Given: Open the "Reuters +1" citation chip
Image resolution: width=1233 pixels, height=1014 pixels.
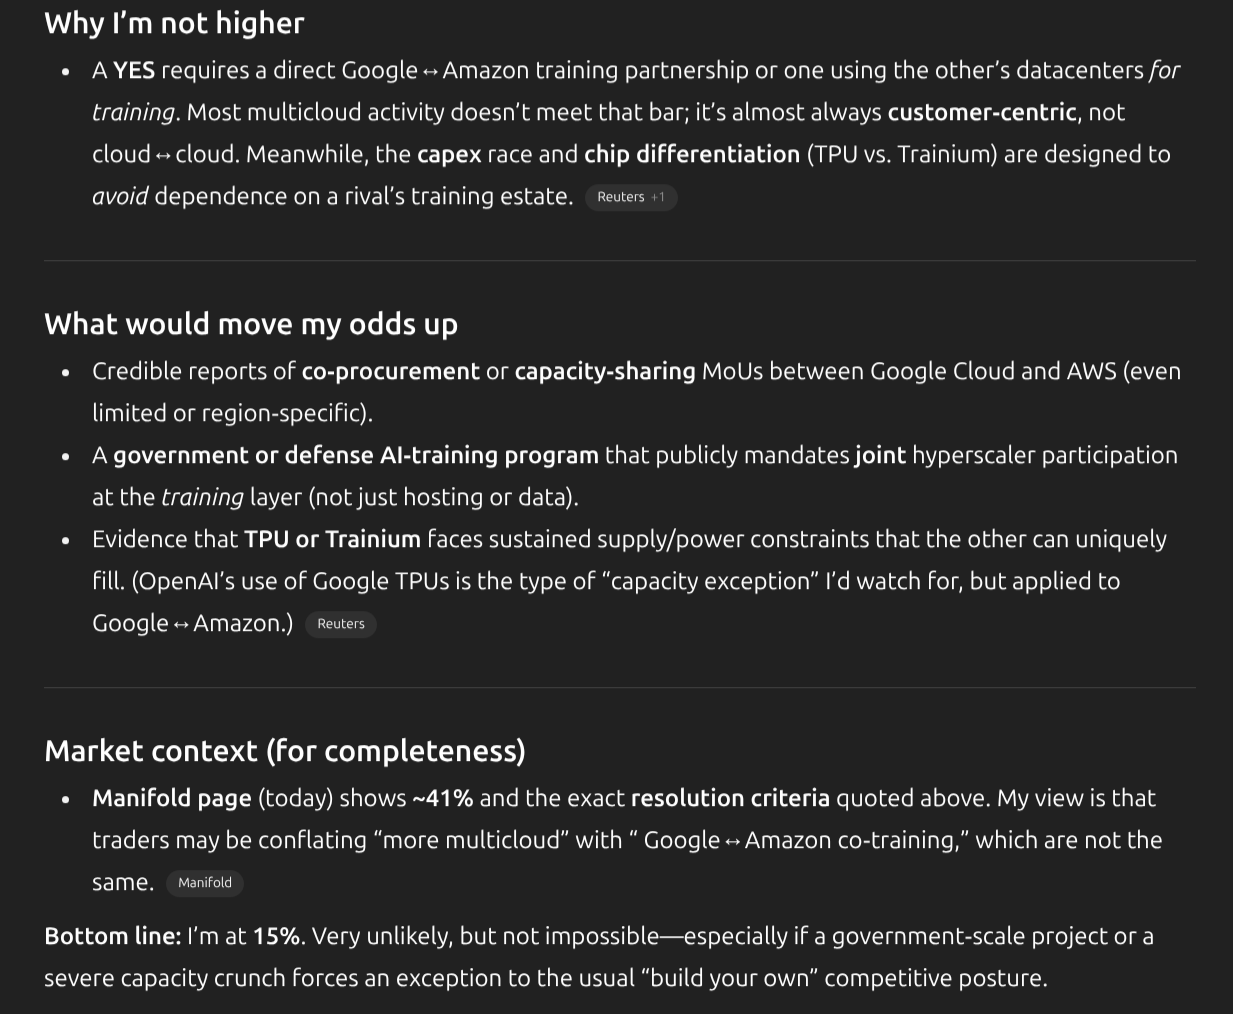Looking at the screenshot, I should tap(631, 197).
